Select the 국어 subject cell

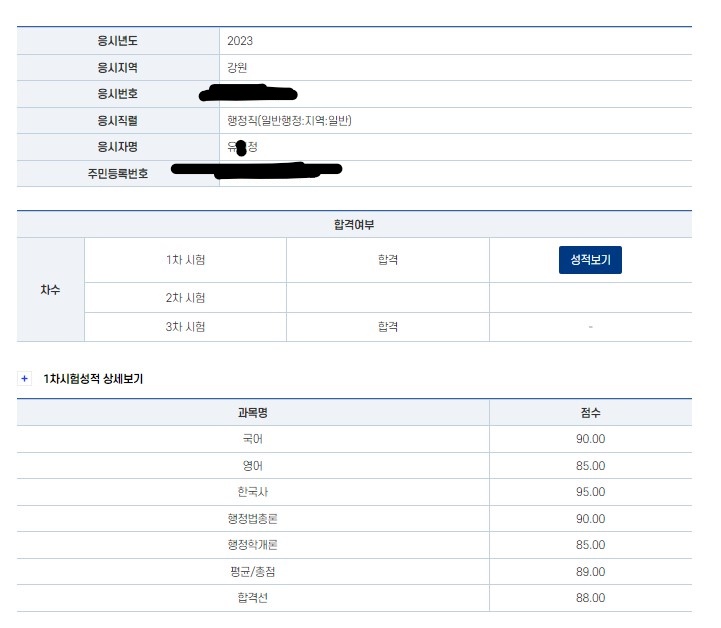pos(253,439)
